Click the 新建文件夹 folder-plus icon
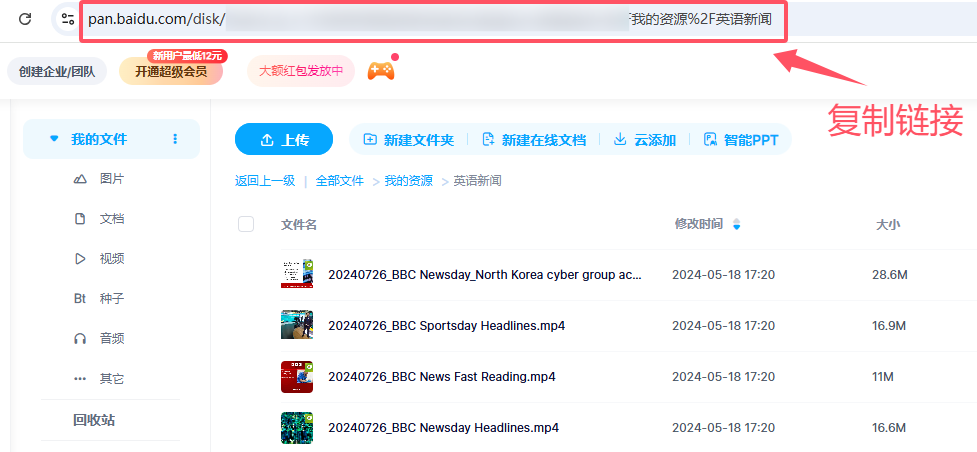This screenshot has height=452, width=977. click(x=370, y=139)
